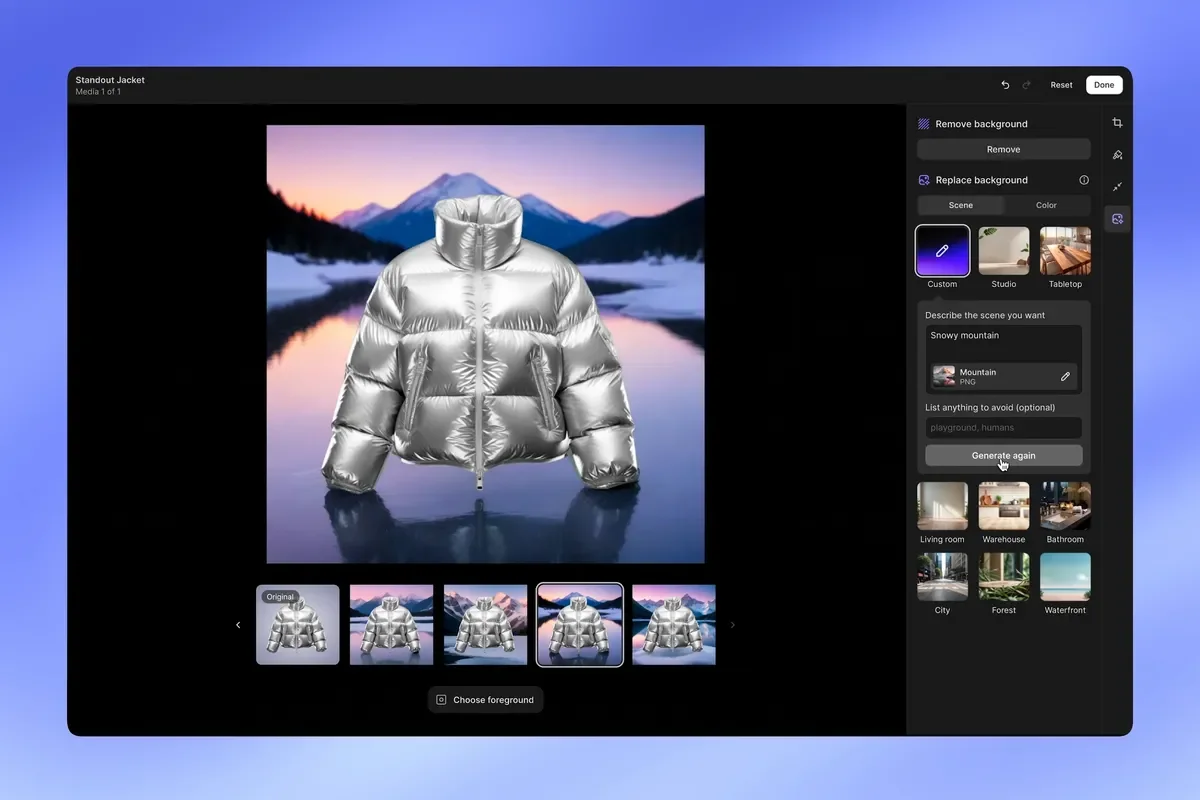
Task: Select the Original jacket thumbnail
Action: [x=298, y=625]
